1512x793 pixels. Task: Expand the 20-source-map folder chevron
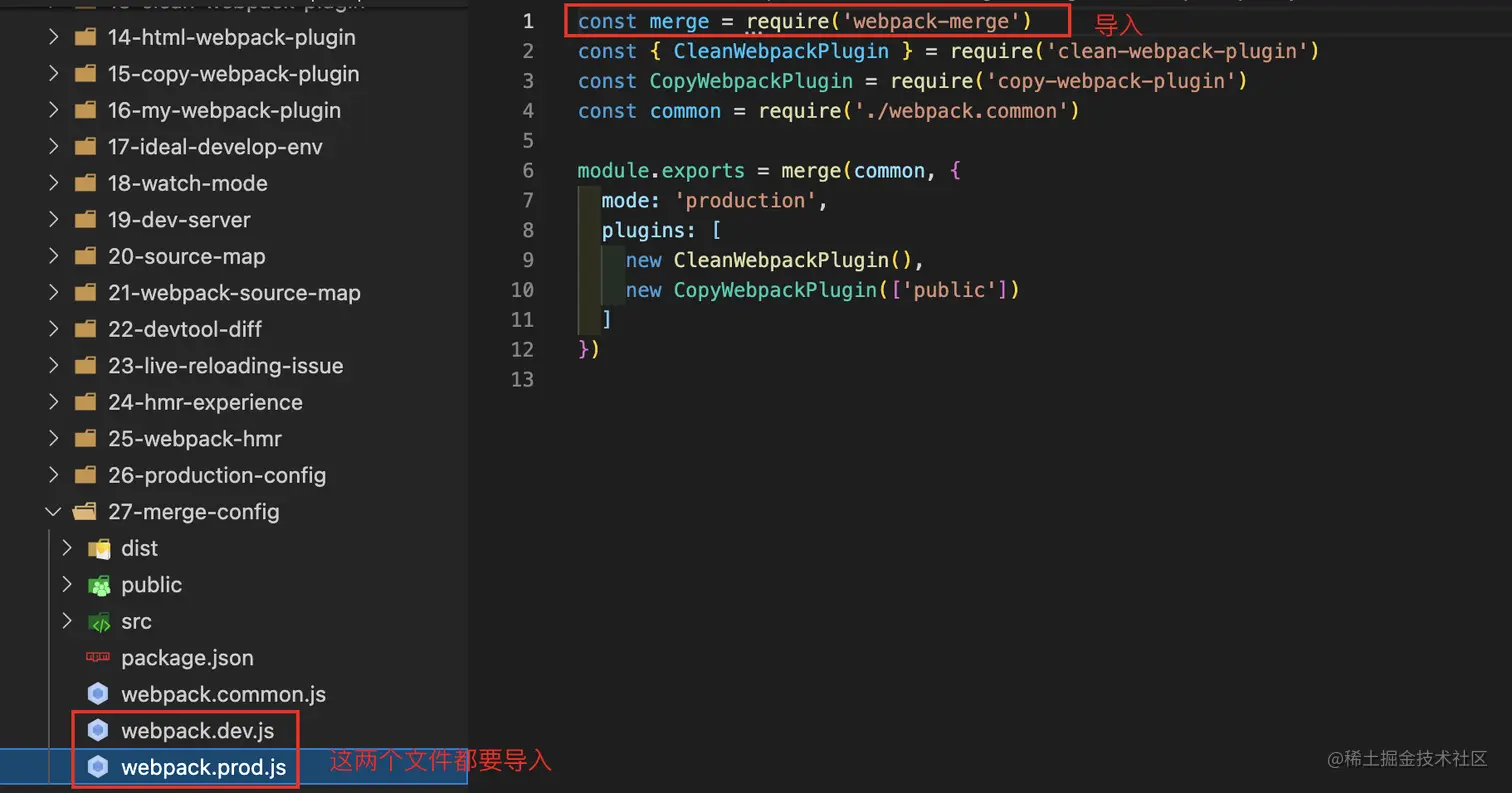pyautogui.click(x=53, y=256)
